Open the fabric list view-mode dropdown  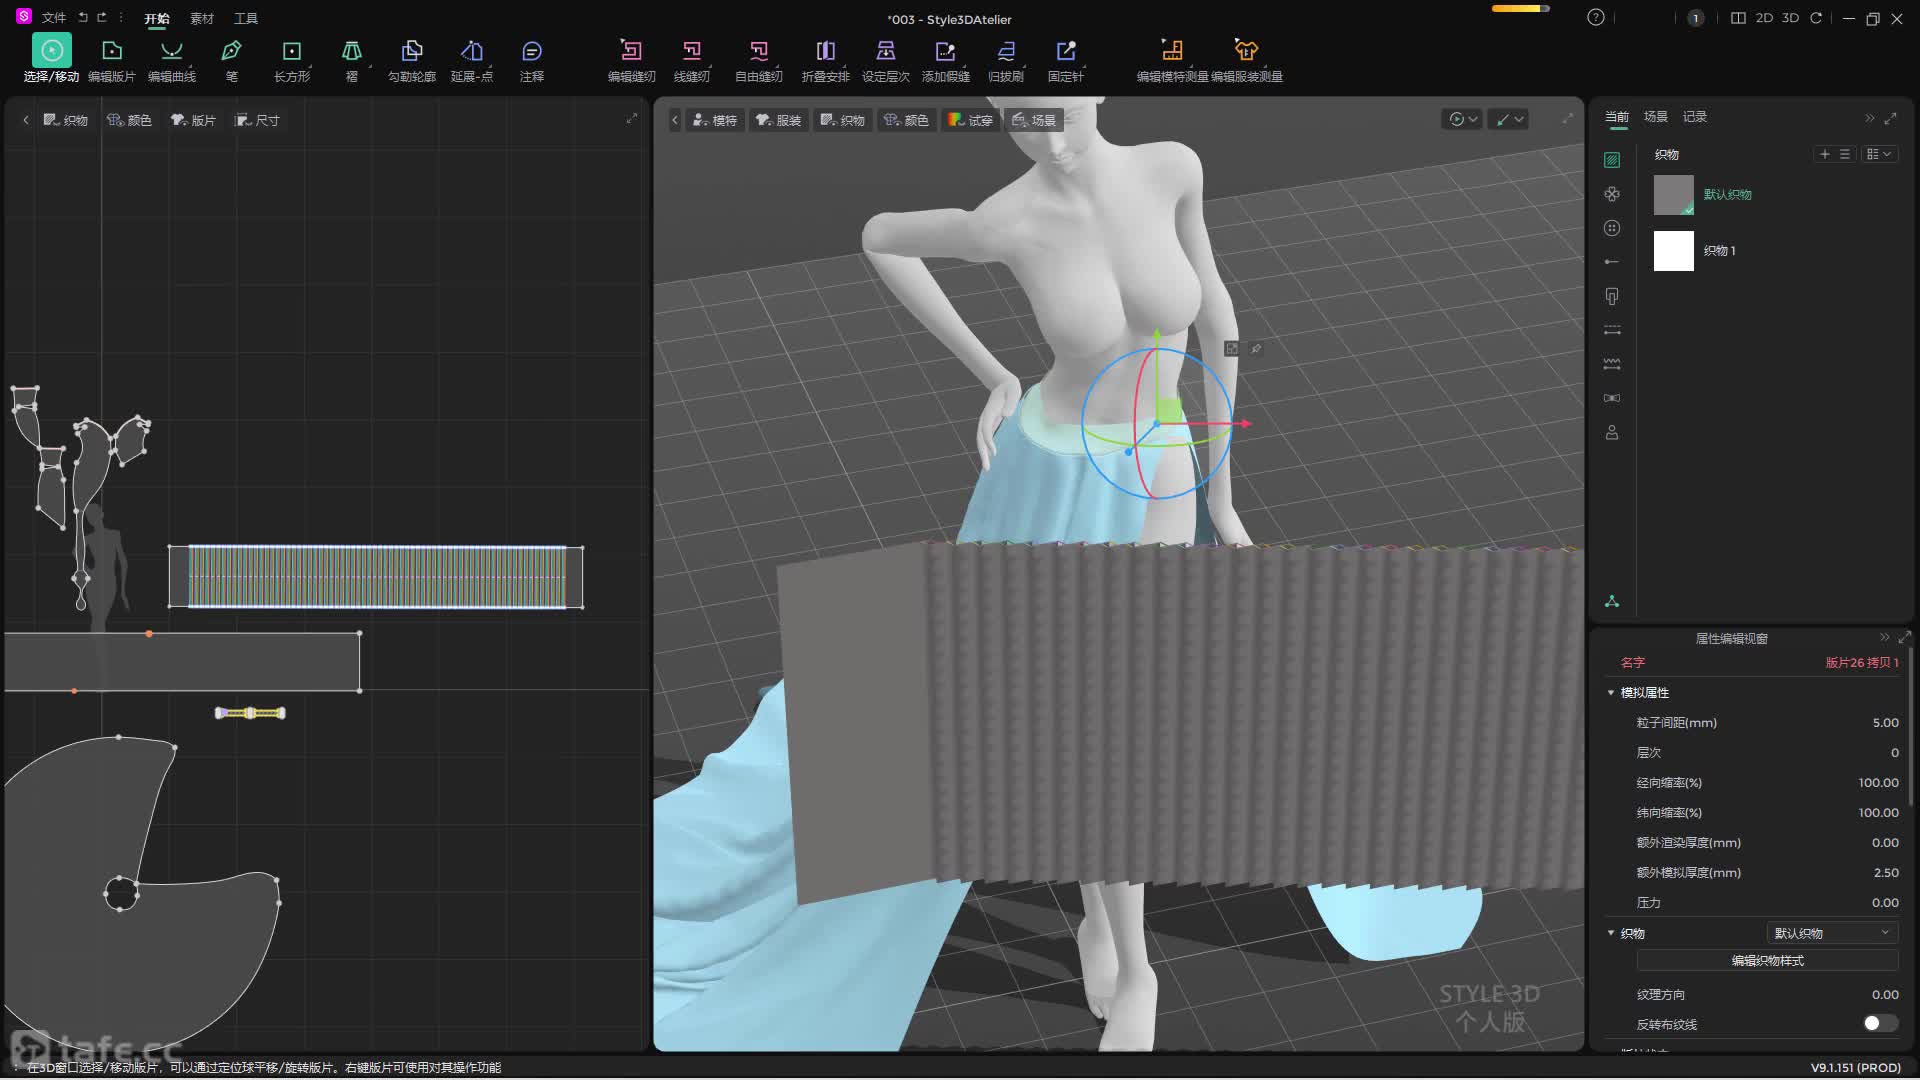(x=1879, y=154)
